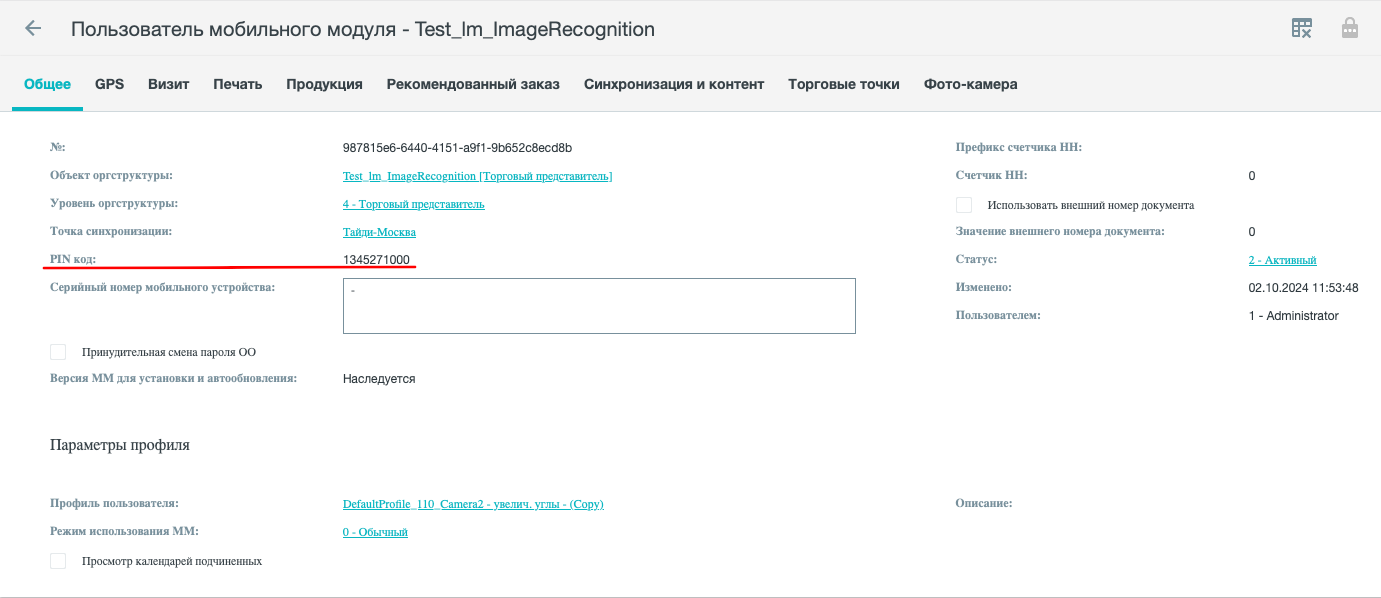Select the Фото-камера tab
The height and width of the screenshot is (598, 1381).
pyautogui.click(x=971, y=84)
